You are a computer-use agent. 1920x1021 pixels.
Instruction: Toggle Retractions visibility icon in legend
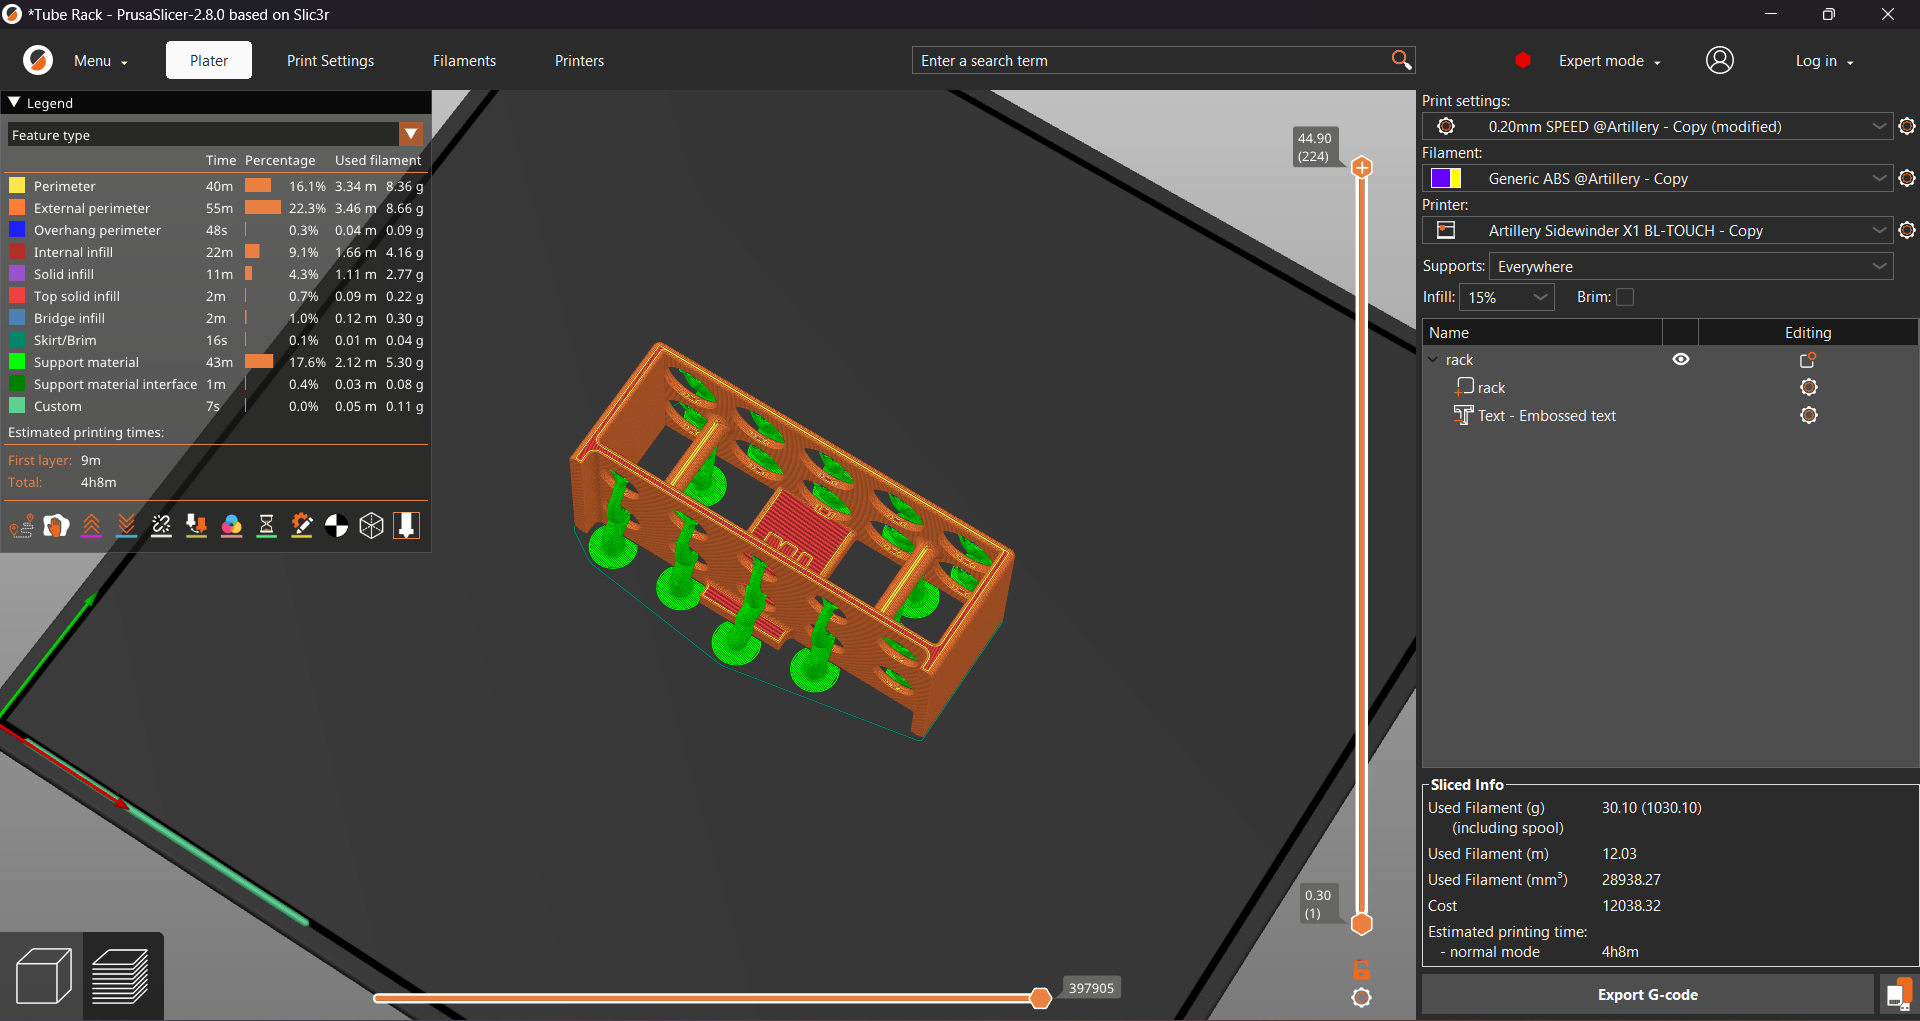point(91,525)
